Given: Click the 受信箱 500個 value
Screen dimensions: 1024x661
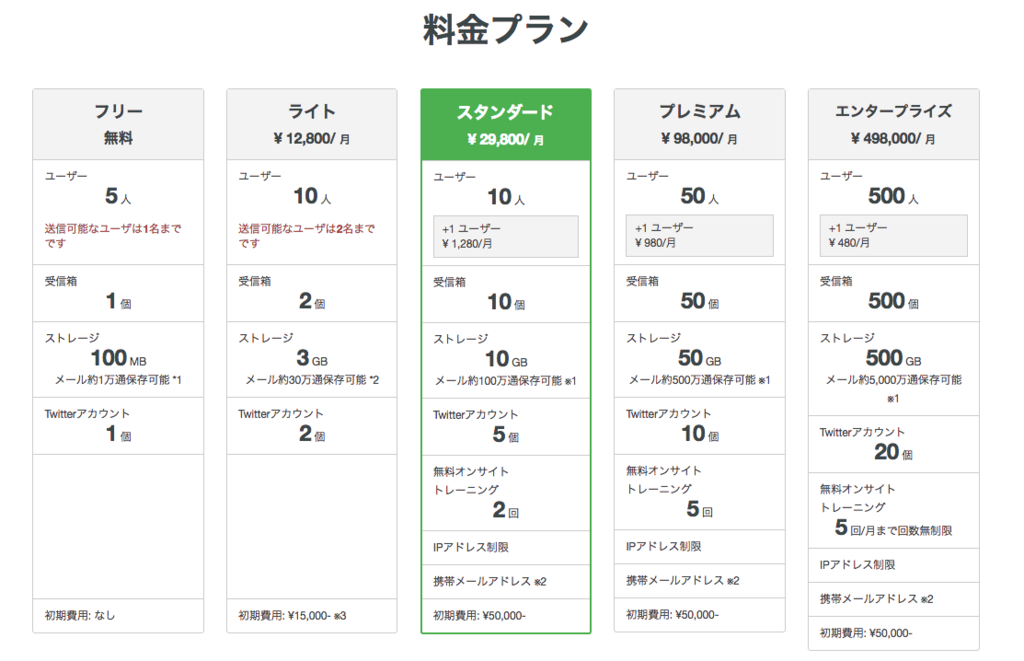Looking at the screenshot, I should (x=893, y=301).
